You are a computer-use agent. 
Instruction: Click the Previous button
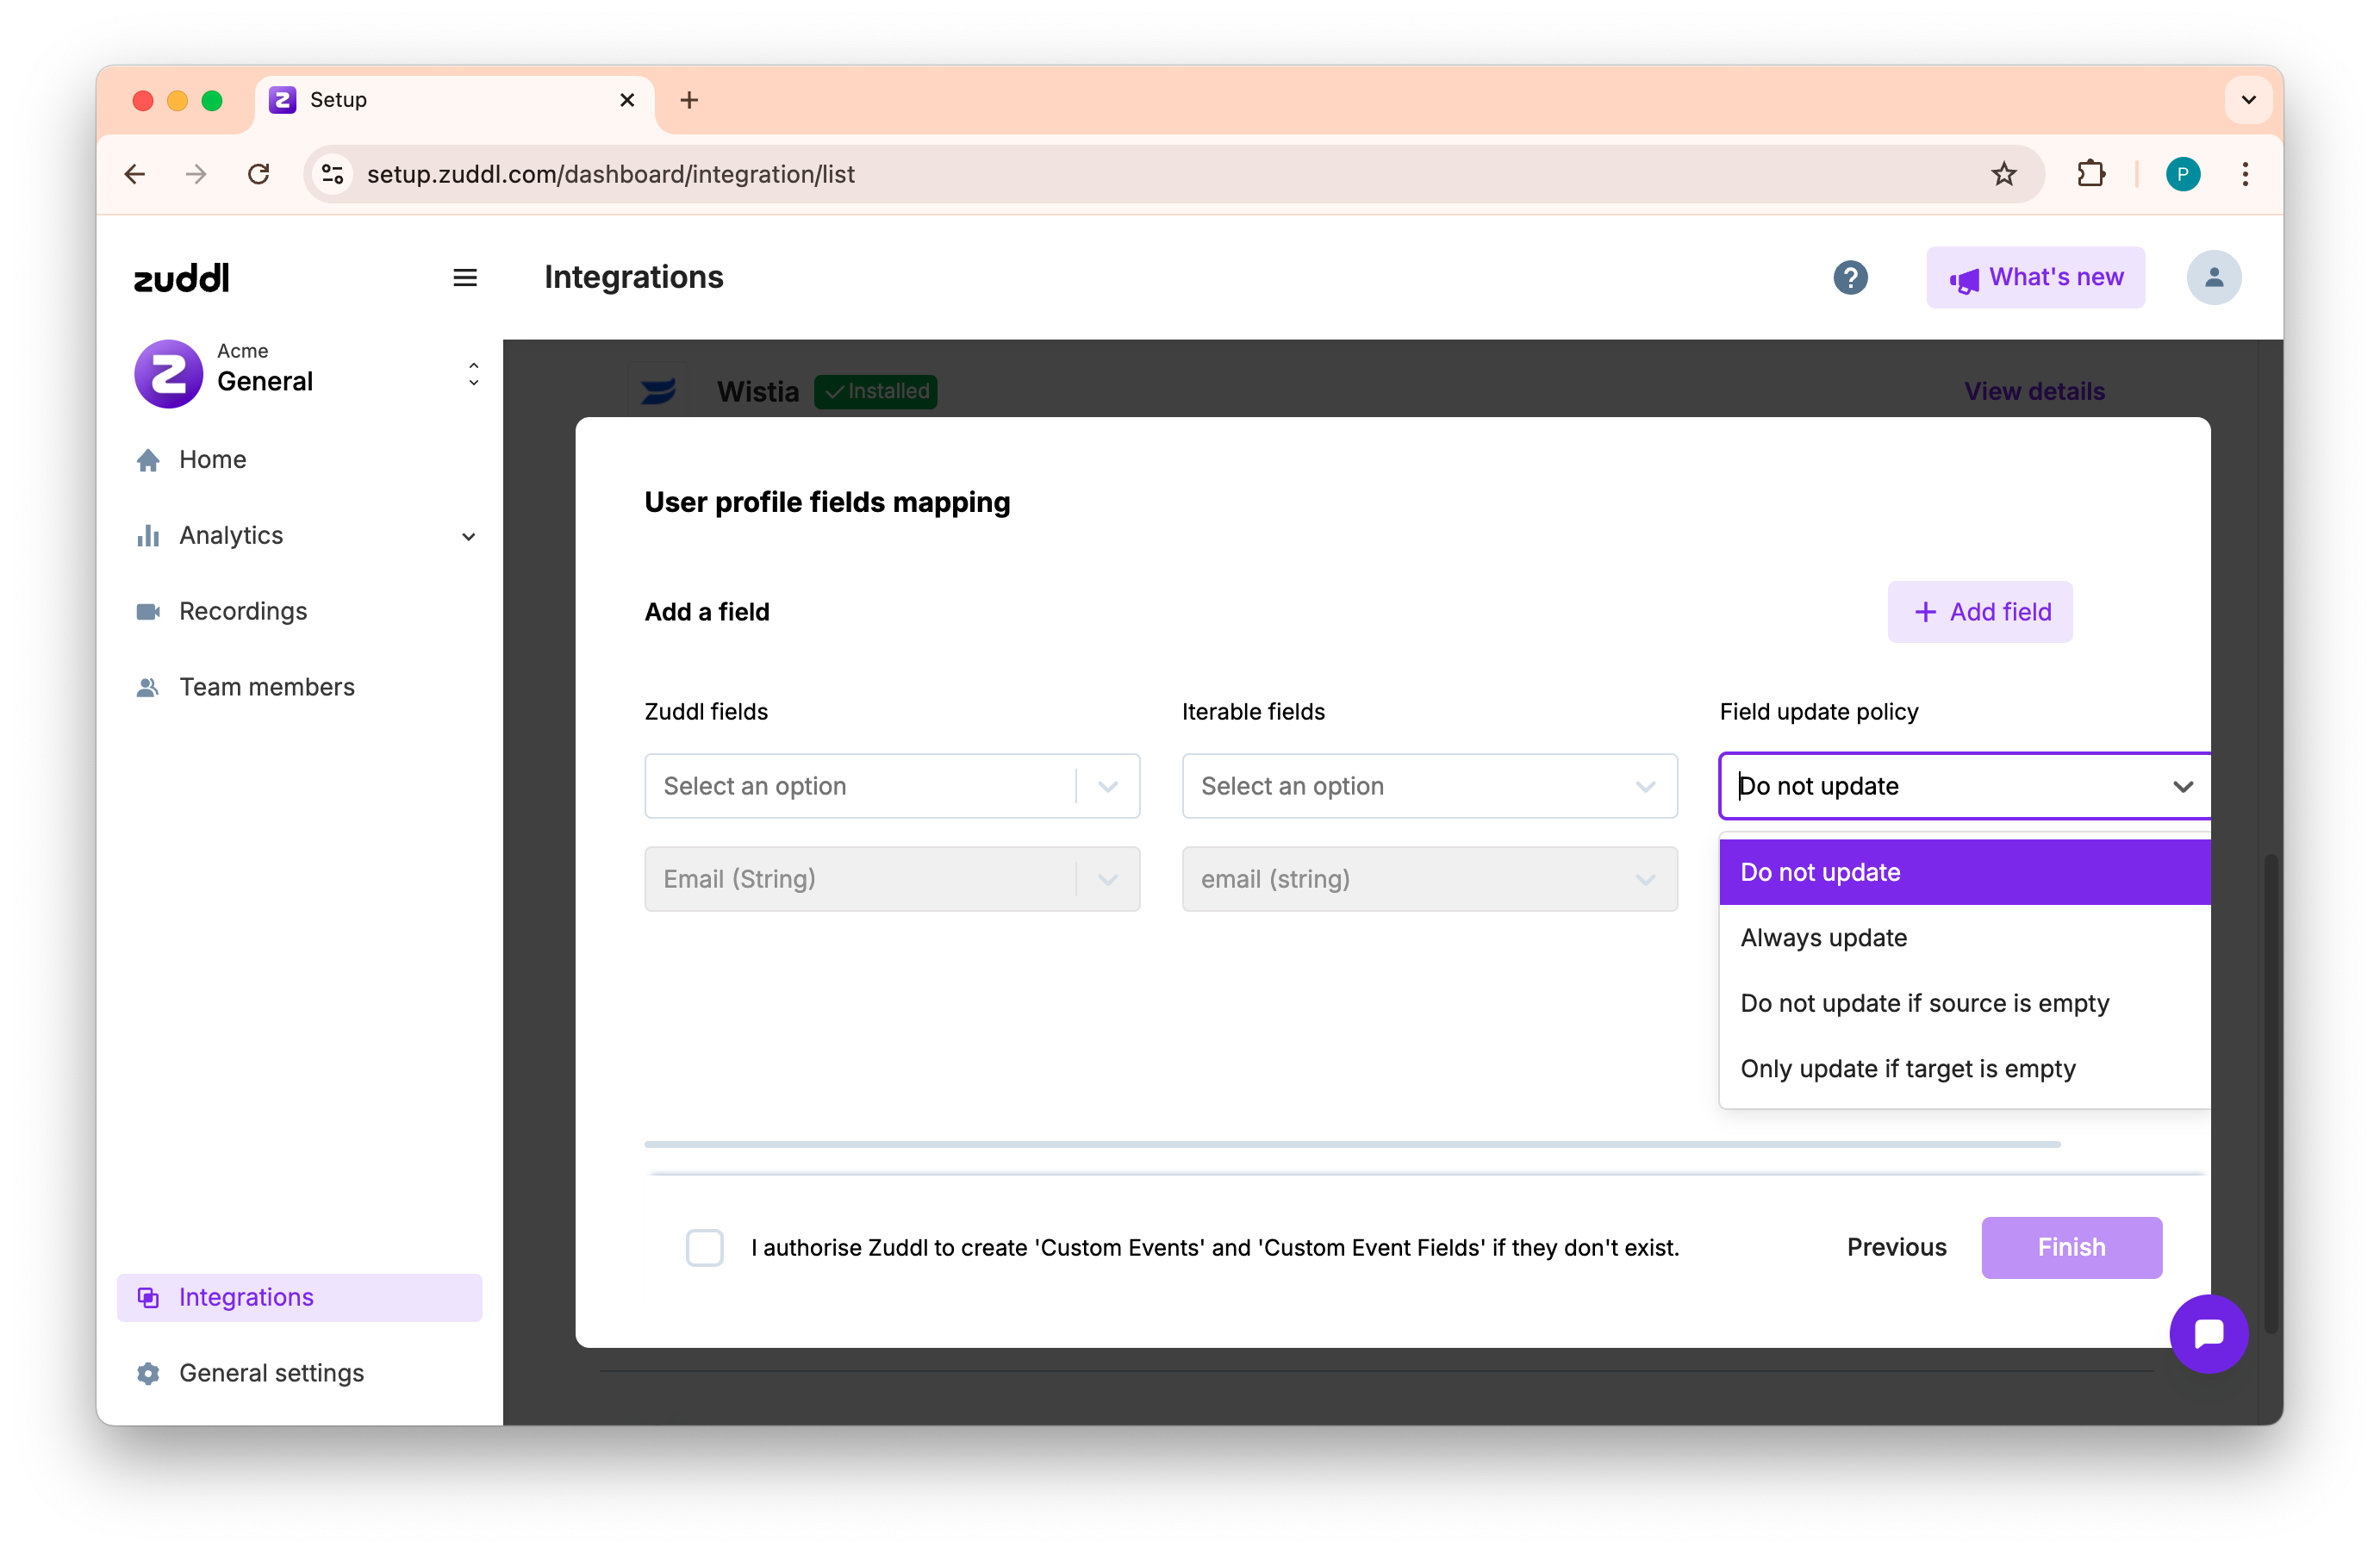1896,1247
